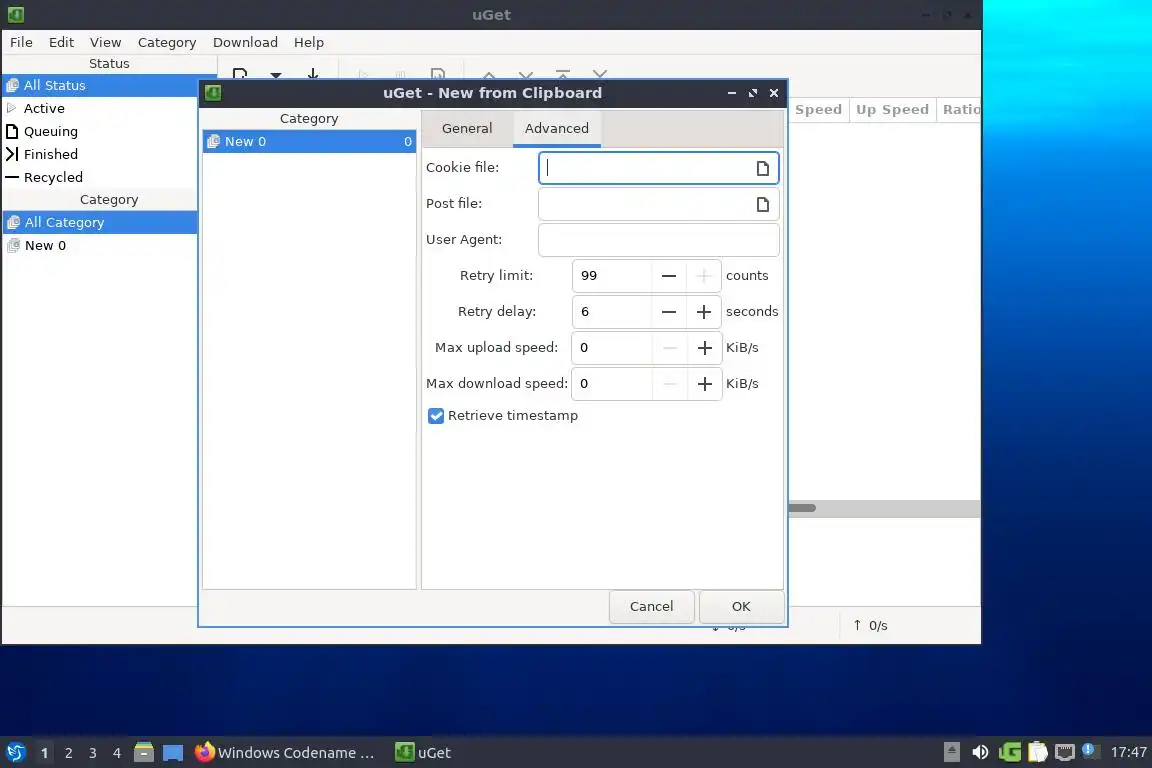Screen dimensions: 1152x768
Task: Click the uGet taskbar button
Action: click(x=423, y=753)
